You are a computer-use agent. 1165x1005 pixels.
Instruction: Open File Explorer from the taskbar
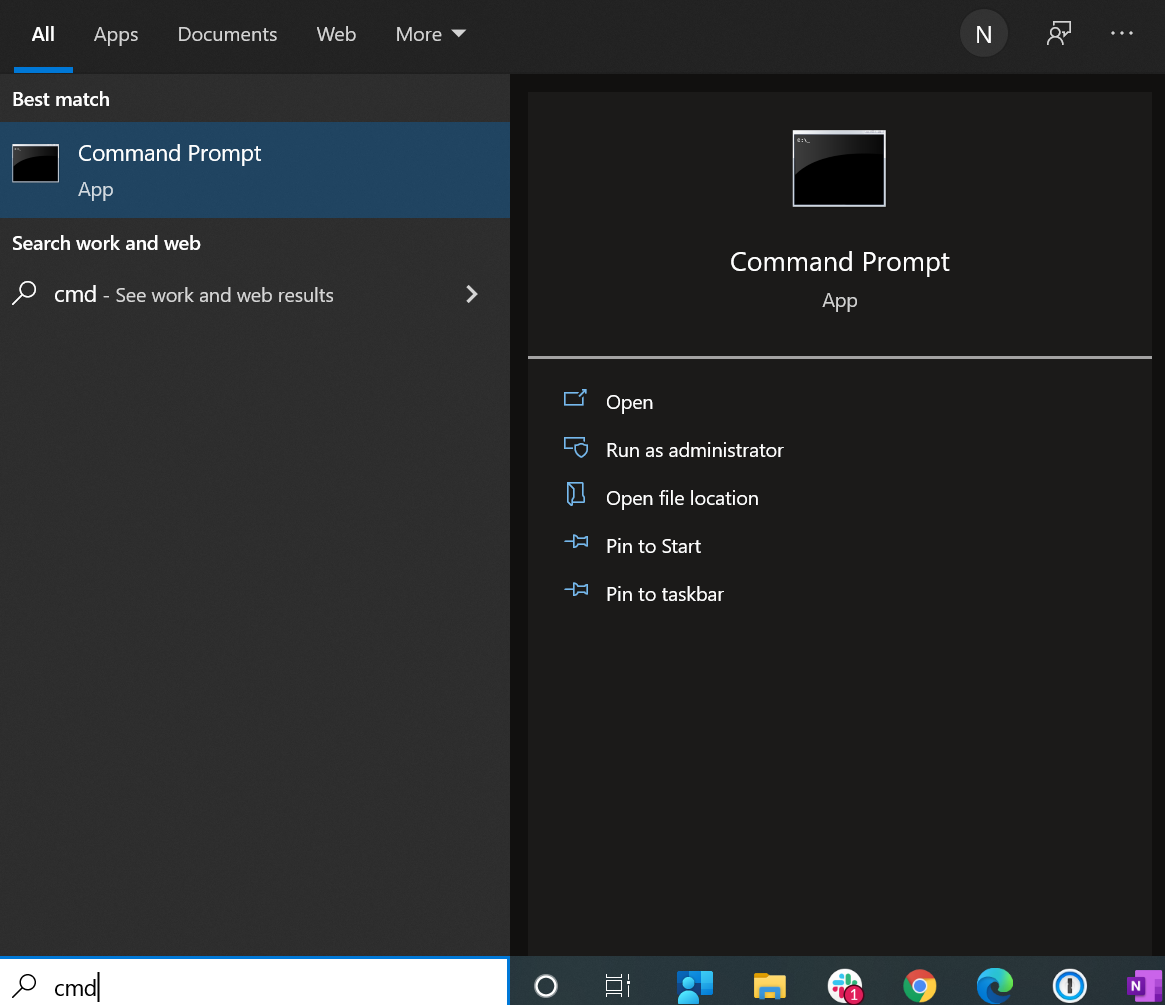pos(770,985)
